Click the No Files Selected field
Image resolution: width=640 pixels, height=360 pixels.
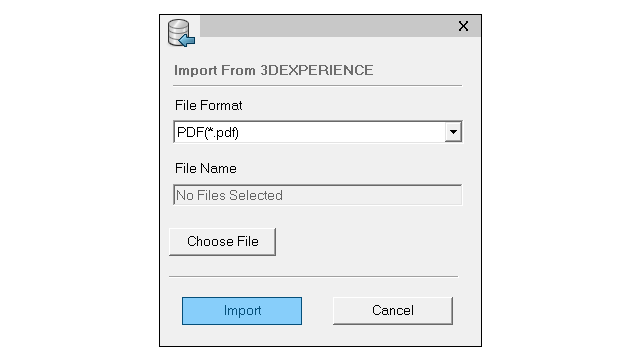coord(318,195)
